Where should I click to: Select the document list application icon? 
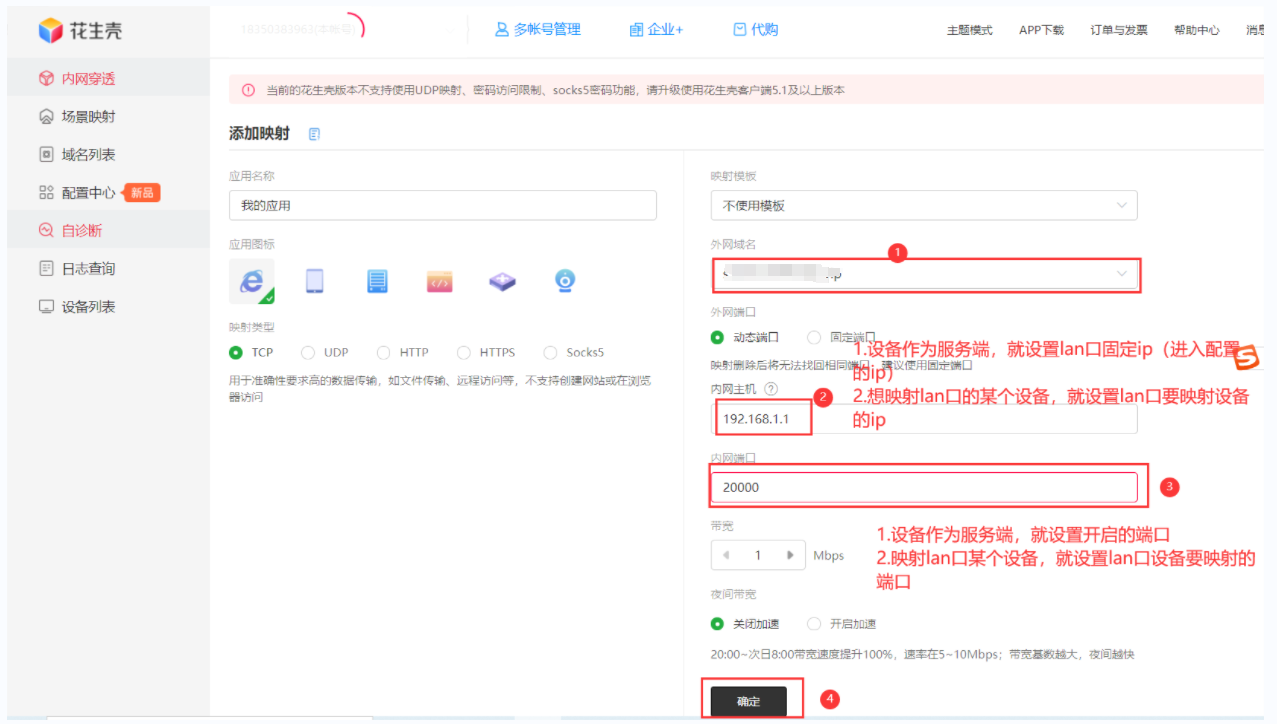377,281
